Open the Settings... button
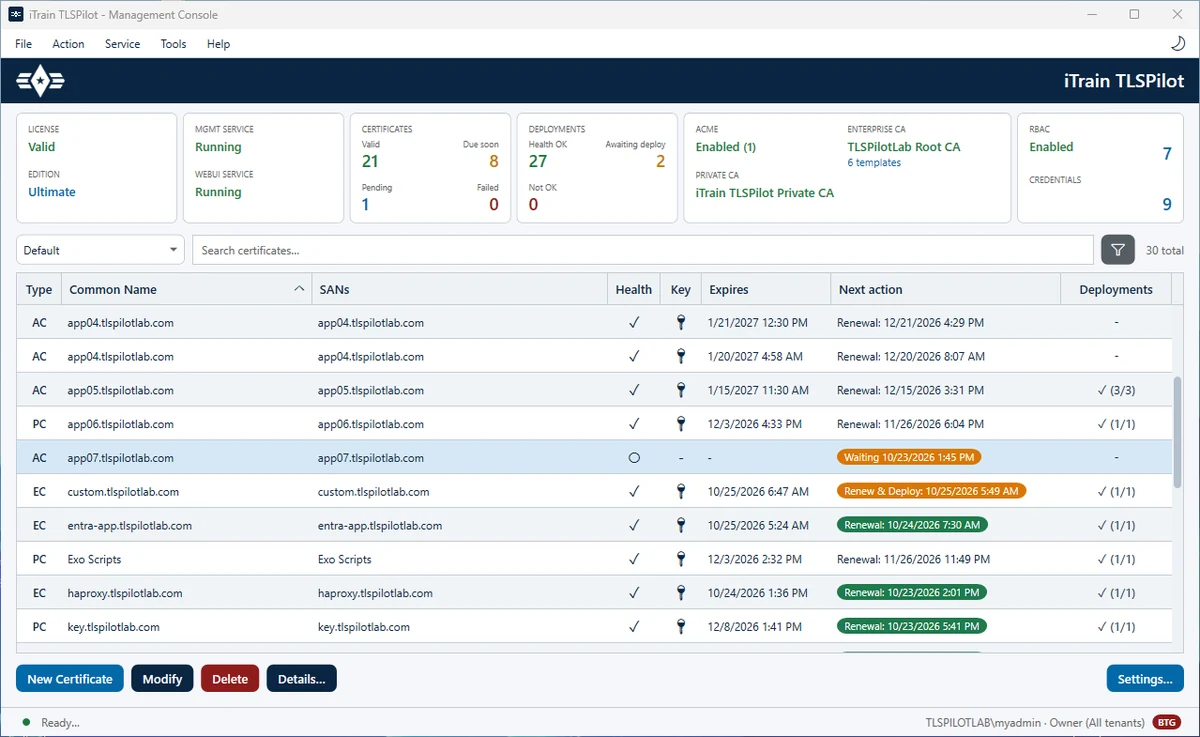This screenshot has width=1200, height=737. click(x=1145, y=678)
